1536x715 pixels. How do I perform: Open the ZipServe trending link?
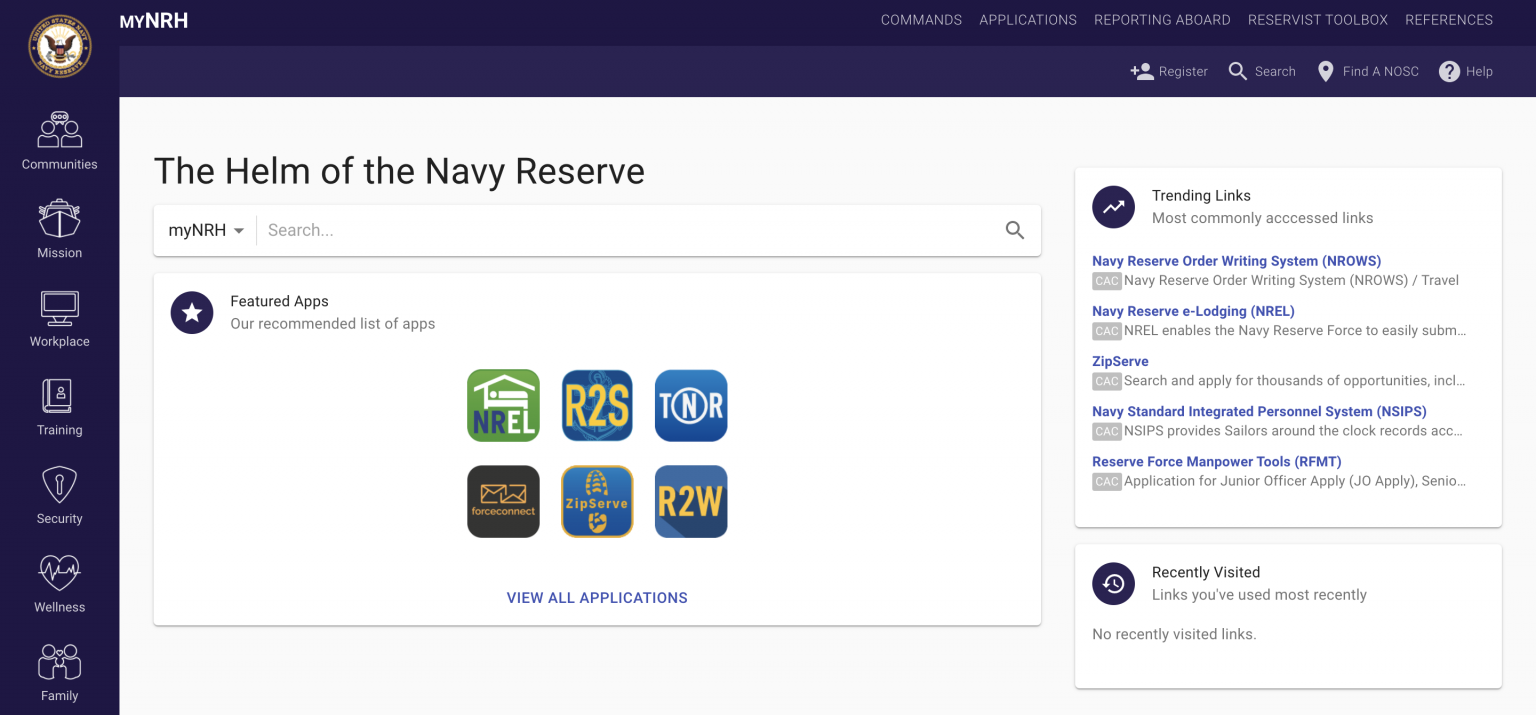[1120, 361]
